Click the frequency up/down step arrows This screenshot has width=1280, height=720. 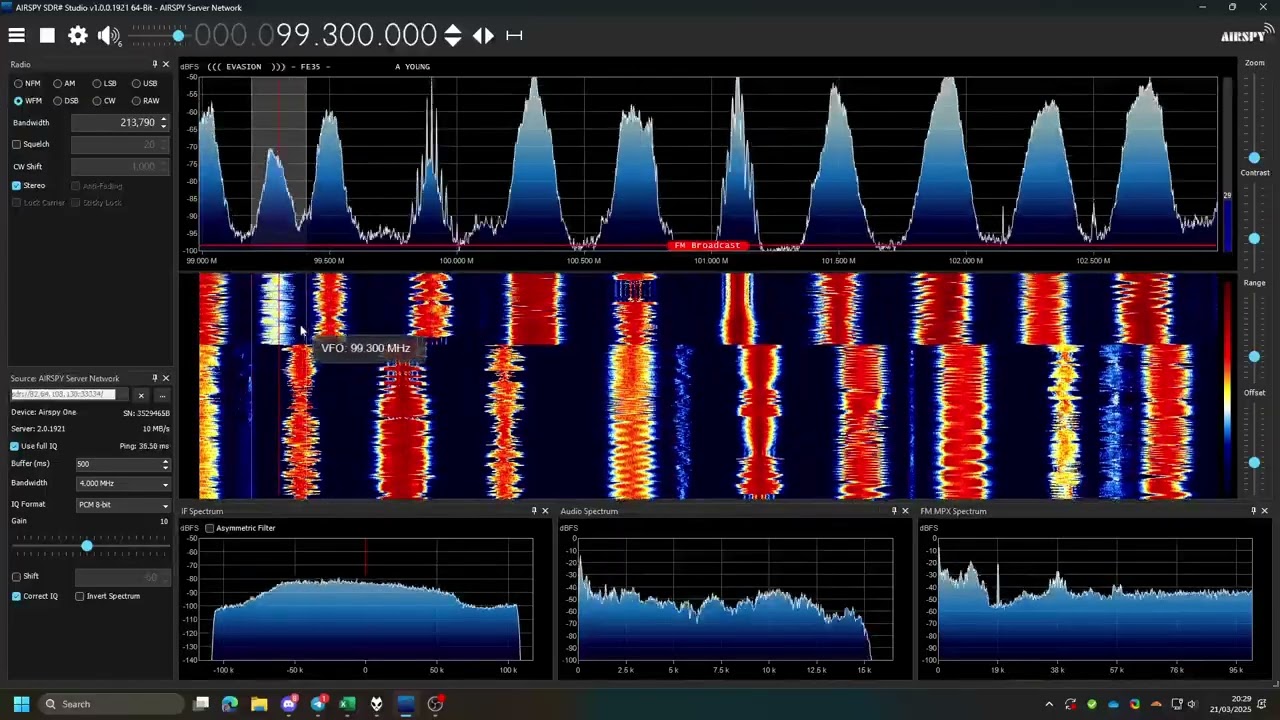click(x=453, y=36)
